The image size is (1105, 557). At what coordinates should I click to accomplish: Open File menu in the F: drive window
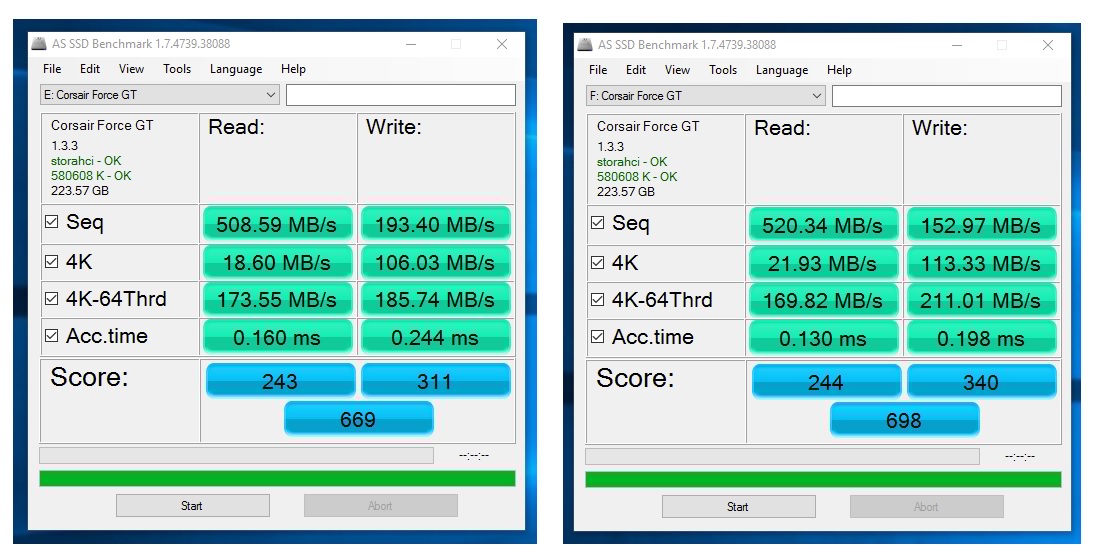[598, 69]
